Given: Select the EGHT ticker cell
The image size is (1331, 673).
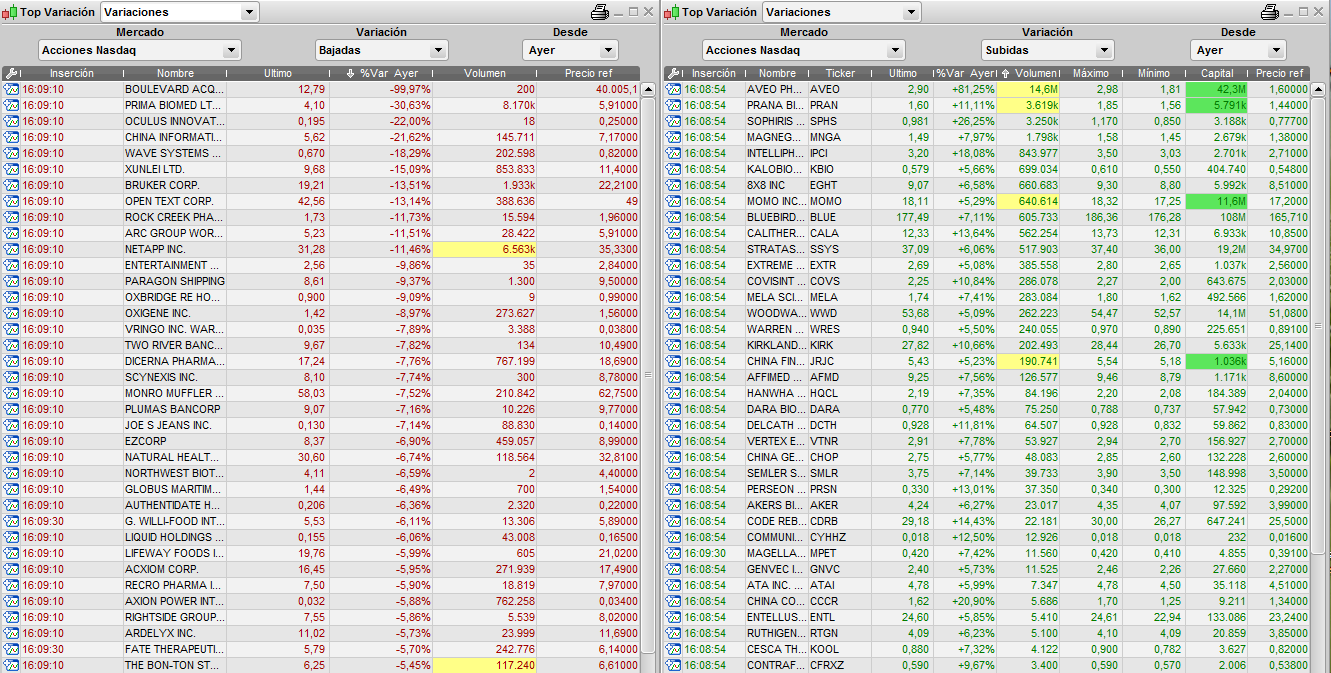Looking at the screenshot, I should 840,185.
